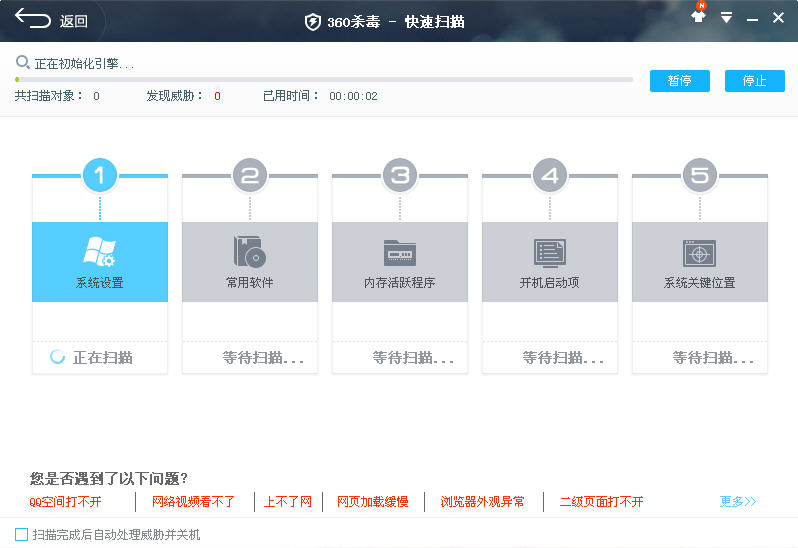Click the 常用软件 label
This screenshot has width=798, height=548.
point(249,283)
